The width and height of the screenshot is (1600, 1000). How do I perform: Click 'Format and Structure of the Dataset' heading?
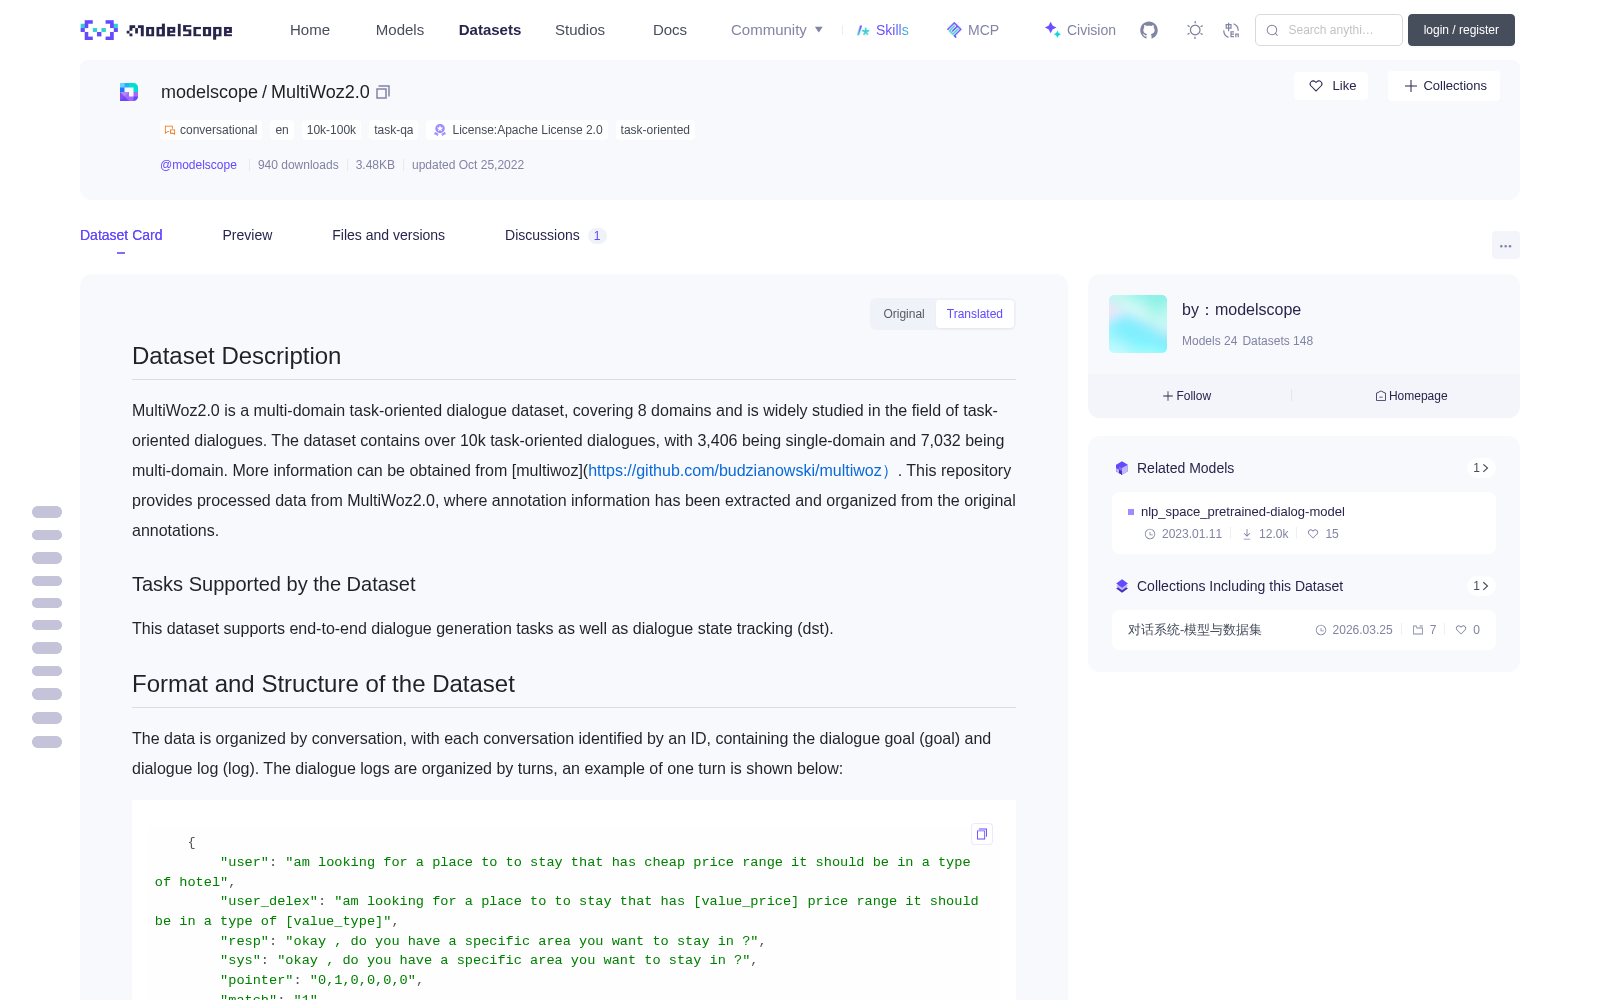[323, 684]
